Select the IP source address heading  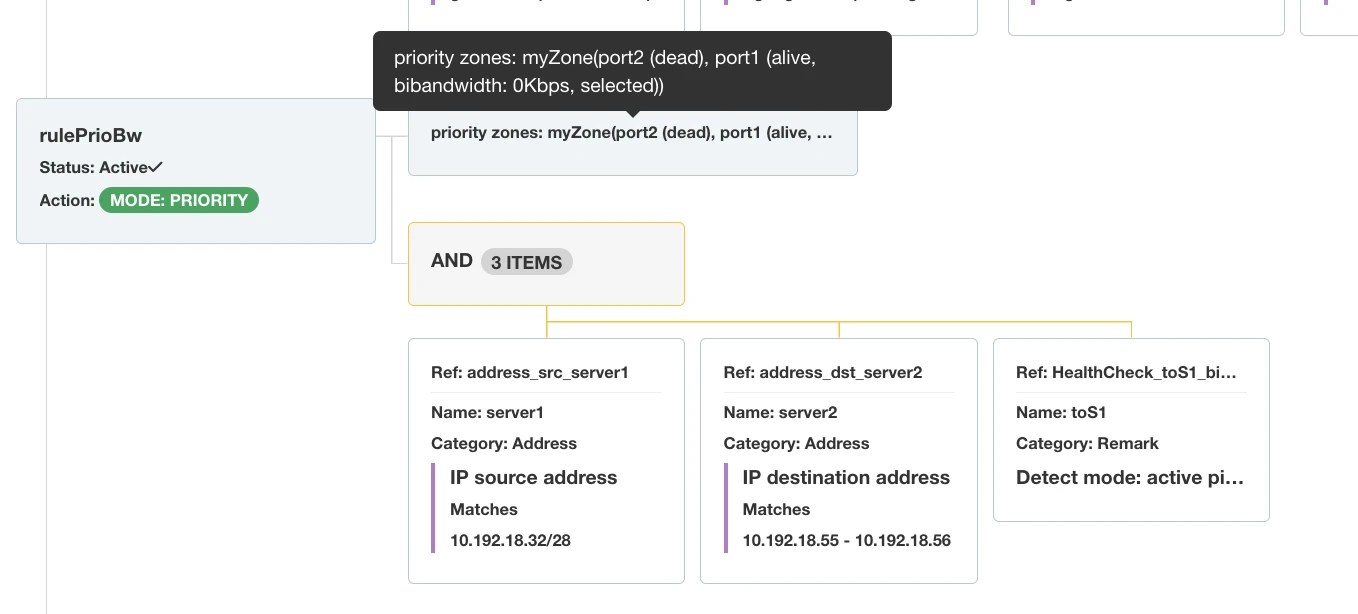tap(533, 477)
